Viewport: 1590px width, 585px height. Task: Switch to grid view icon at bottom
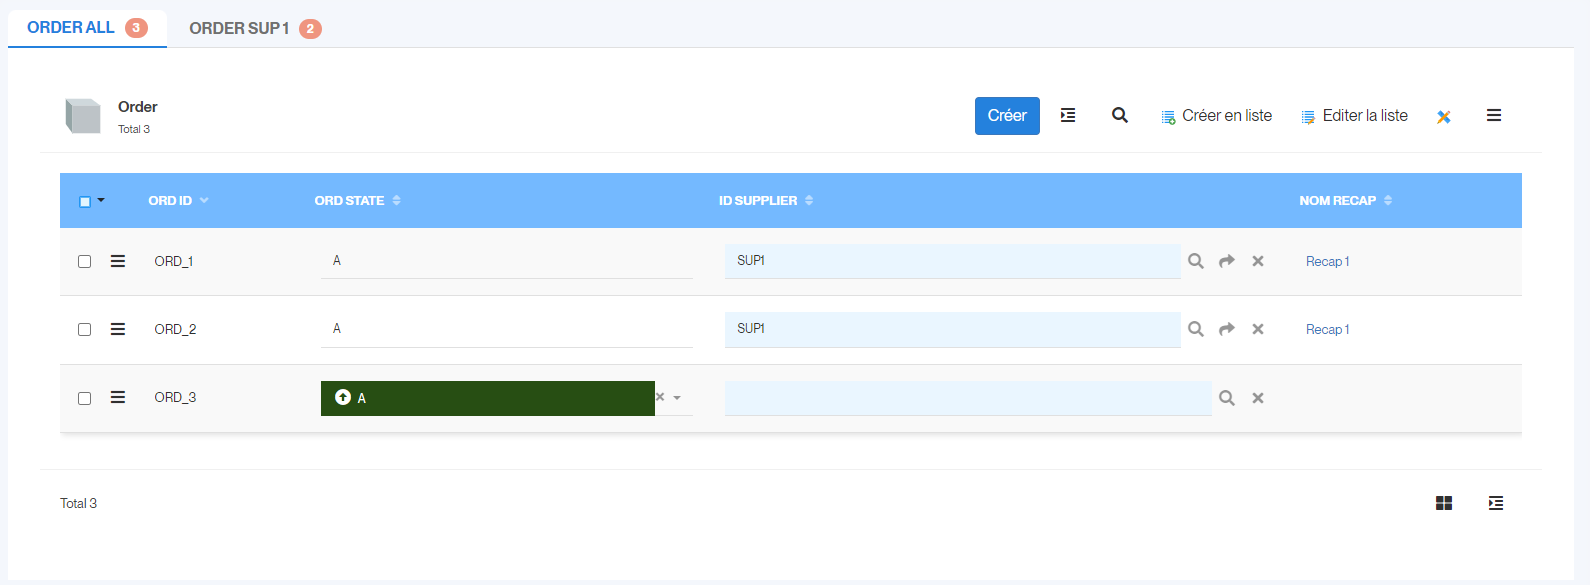(x=1444, y=503)
